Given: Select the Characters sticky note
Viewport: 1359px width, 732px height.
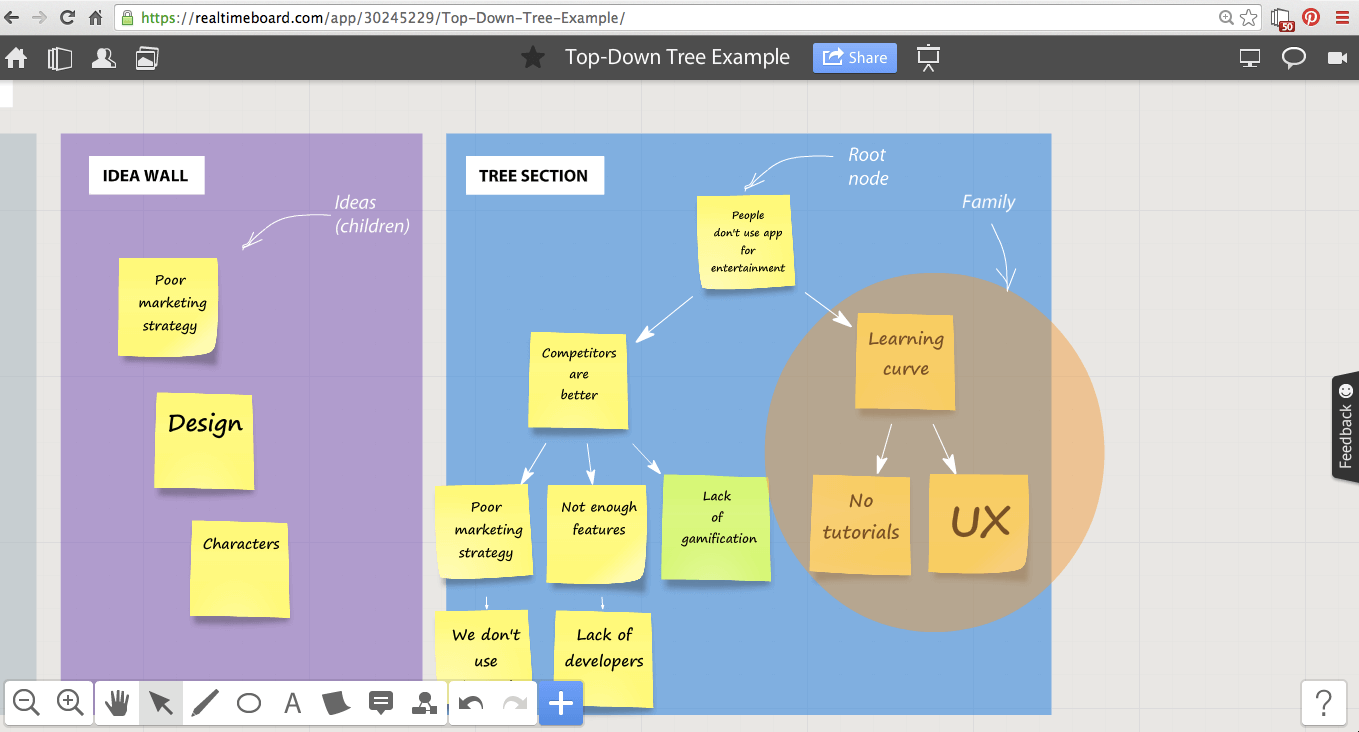Looking at the screenshot, I should [x=240, y=568].
